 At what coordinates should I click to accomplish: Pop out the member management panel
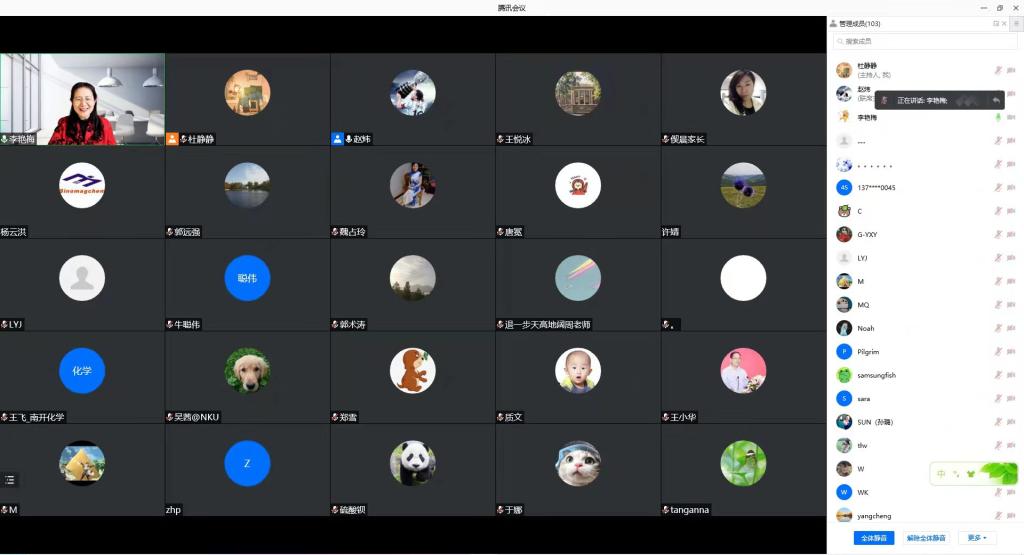pos(996,23)
